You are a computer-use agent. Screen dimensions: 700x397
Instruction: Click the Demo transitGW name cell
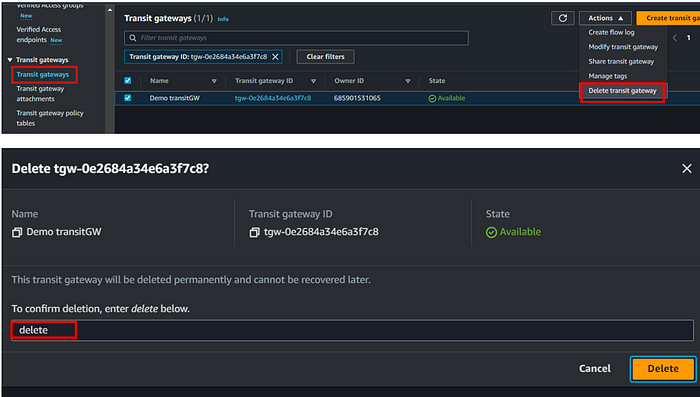[x=175, y=98]
